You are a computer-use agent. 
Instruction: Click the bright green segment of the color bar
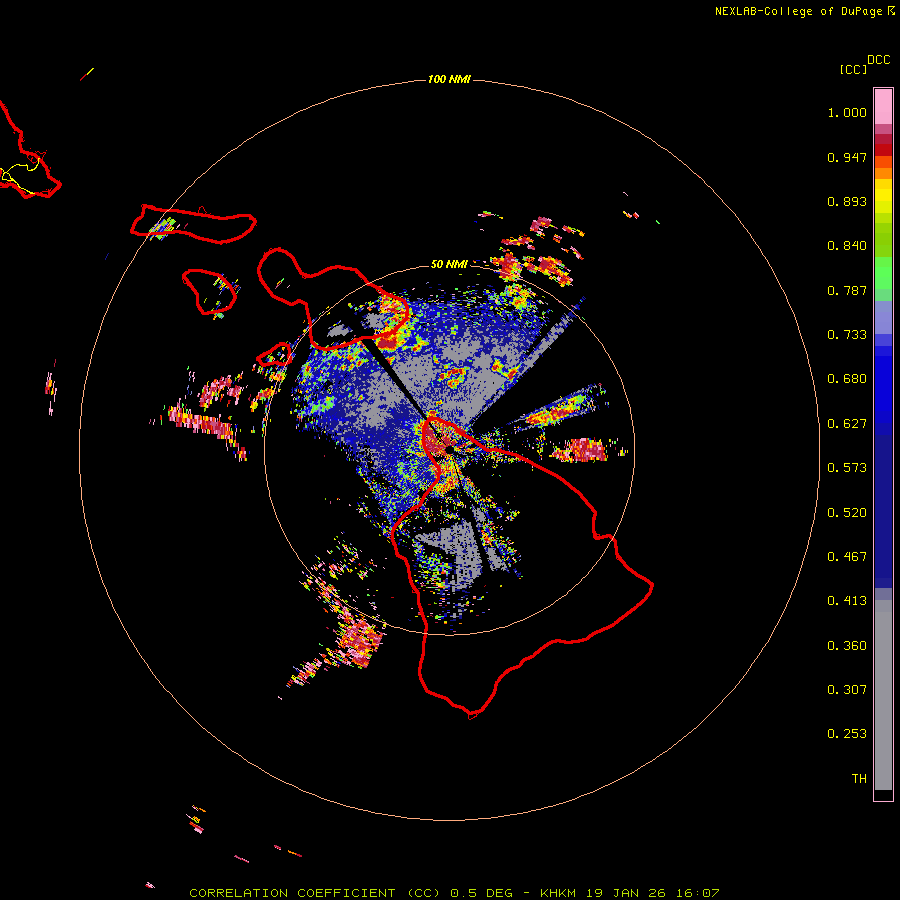coord(883,273)
